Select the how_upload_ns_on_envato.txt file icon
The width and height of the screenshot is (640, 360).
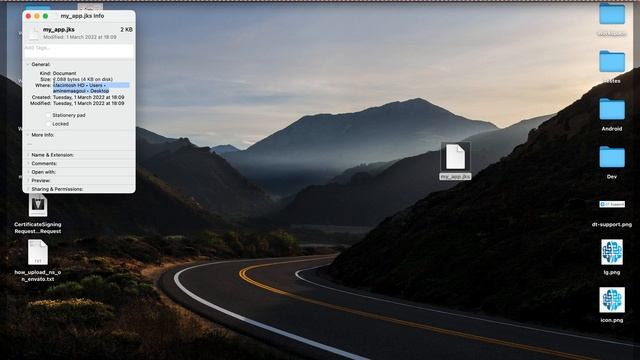click(38, 253)
